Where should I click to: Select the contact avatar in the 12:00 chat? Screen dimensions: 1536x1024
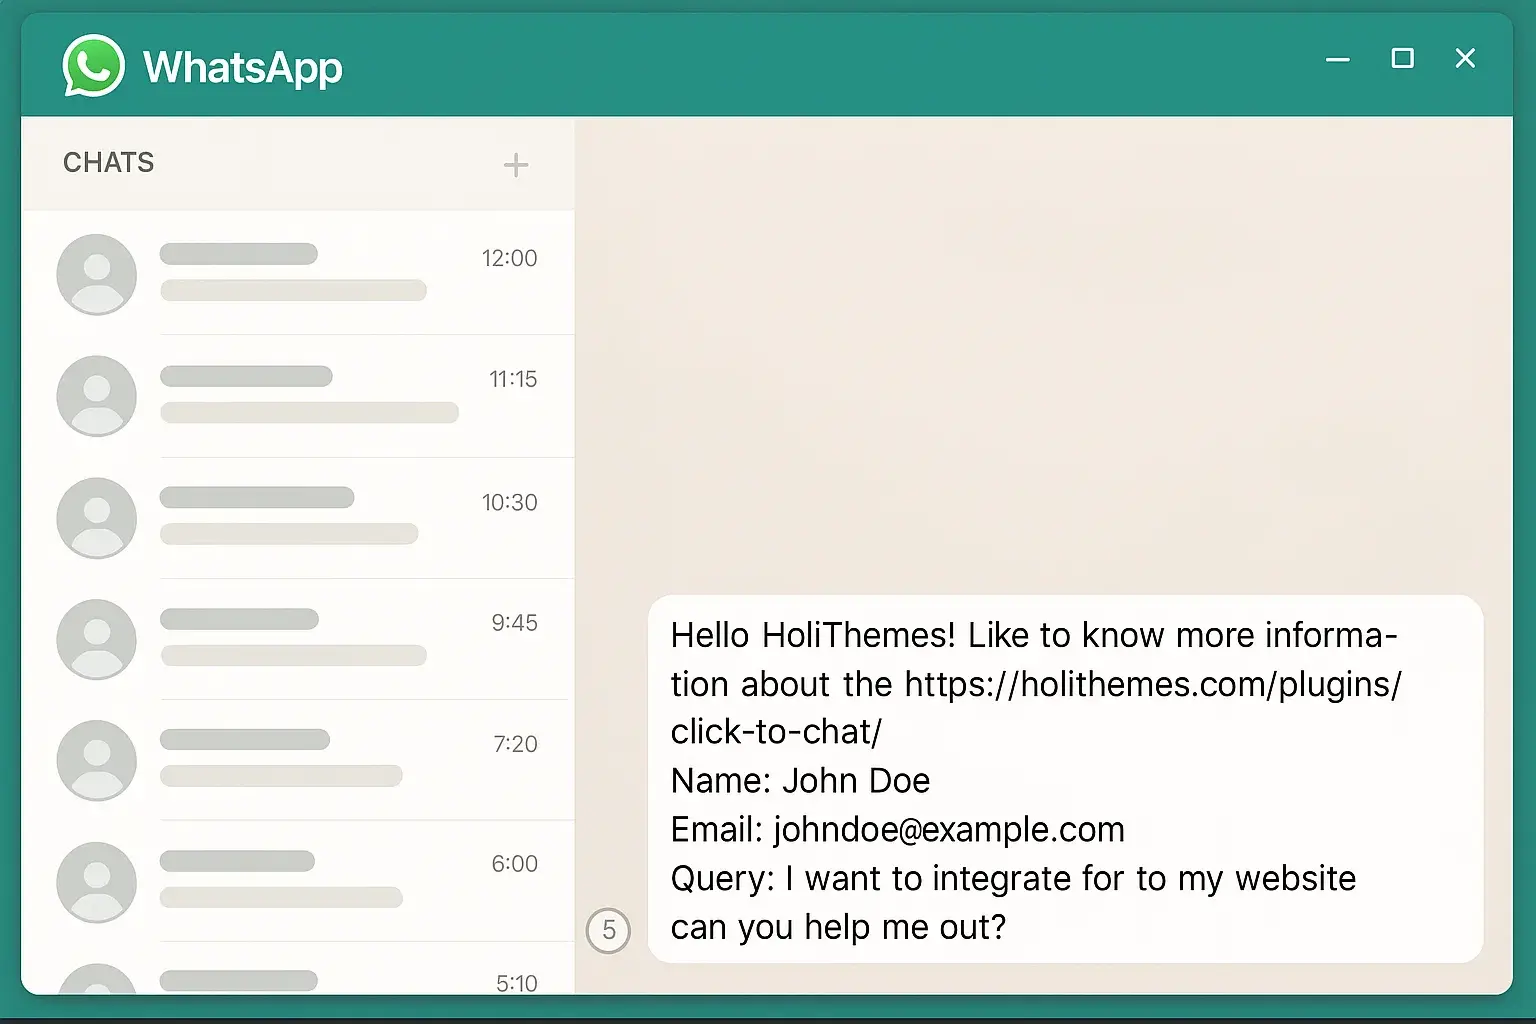(x=97, y=273)
